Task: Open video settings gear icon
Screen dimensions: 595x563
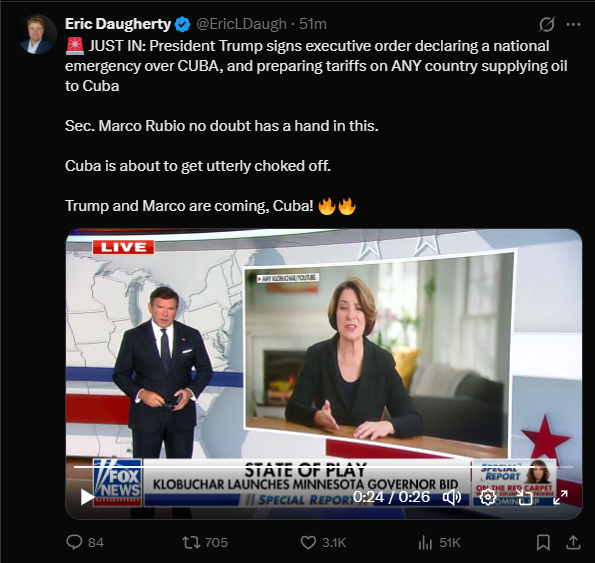Action: pos(488,497)
